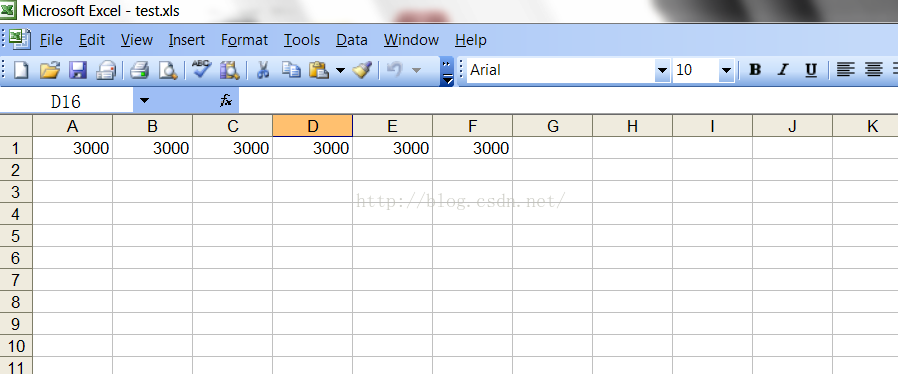Image resolution: width=902 pixels, height=381 pixels.
Task: Click cell F1 containing 3000
Action: click(x=472, y=148)
